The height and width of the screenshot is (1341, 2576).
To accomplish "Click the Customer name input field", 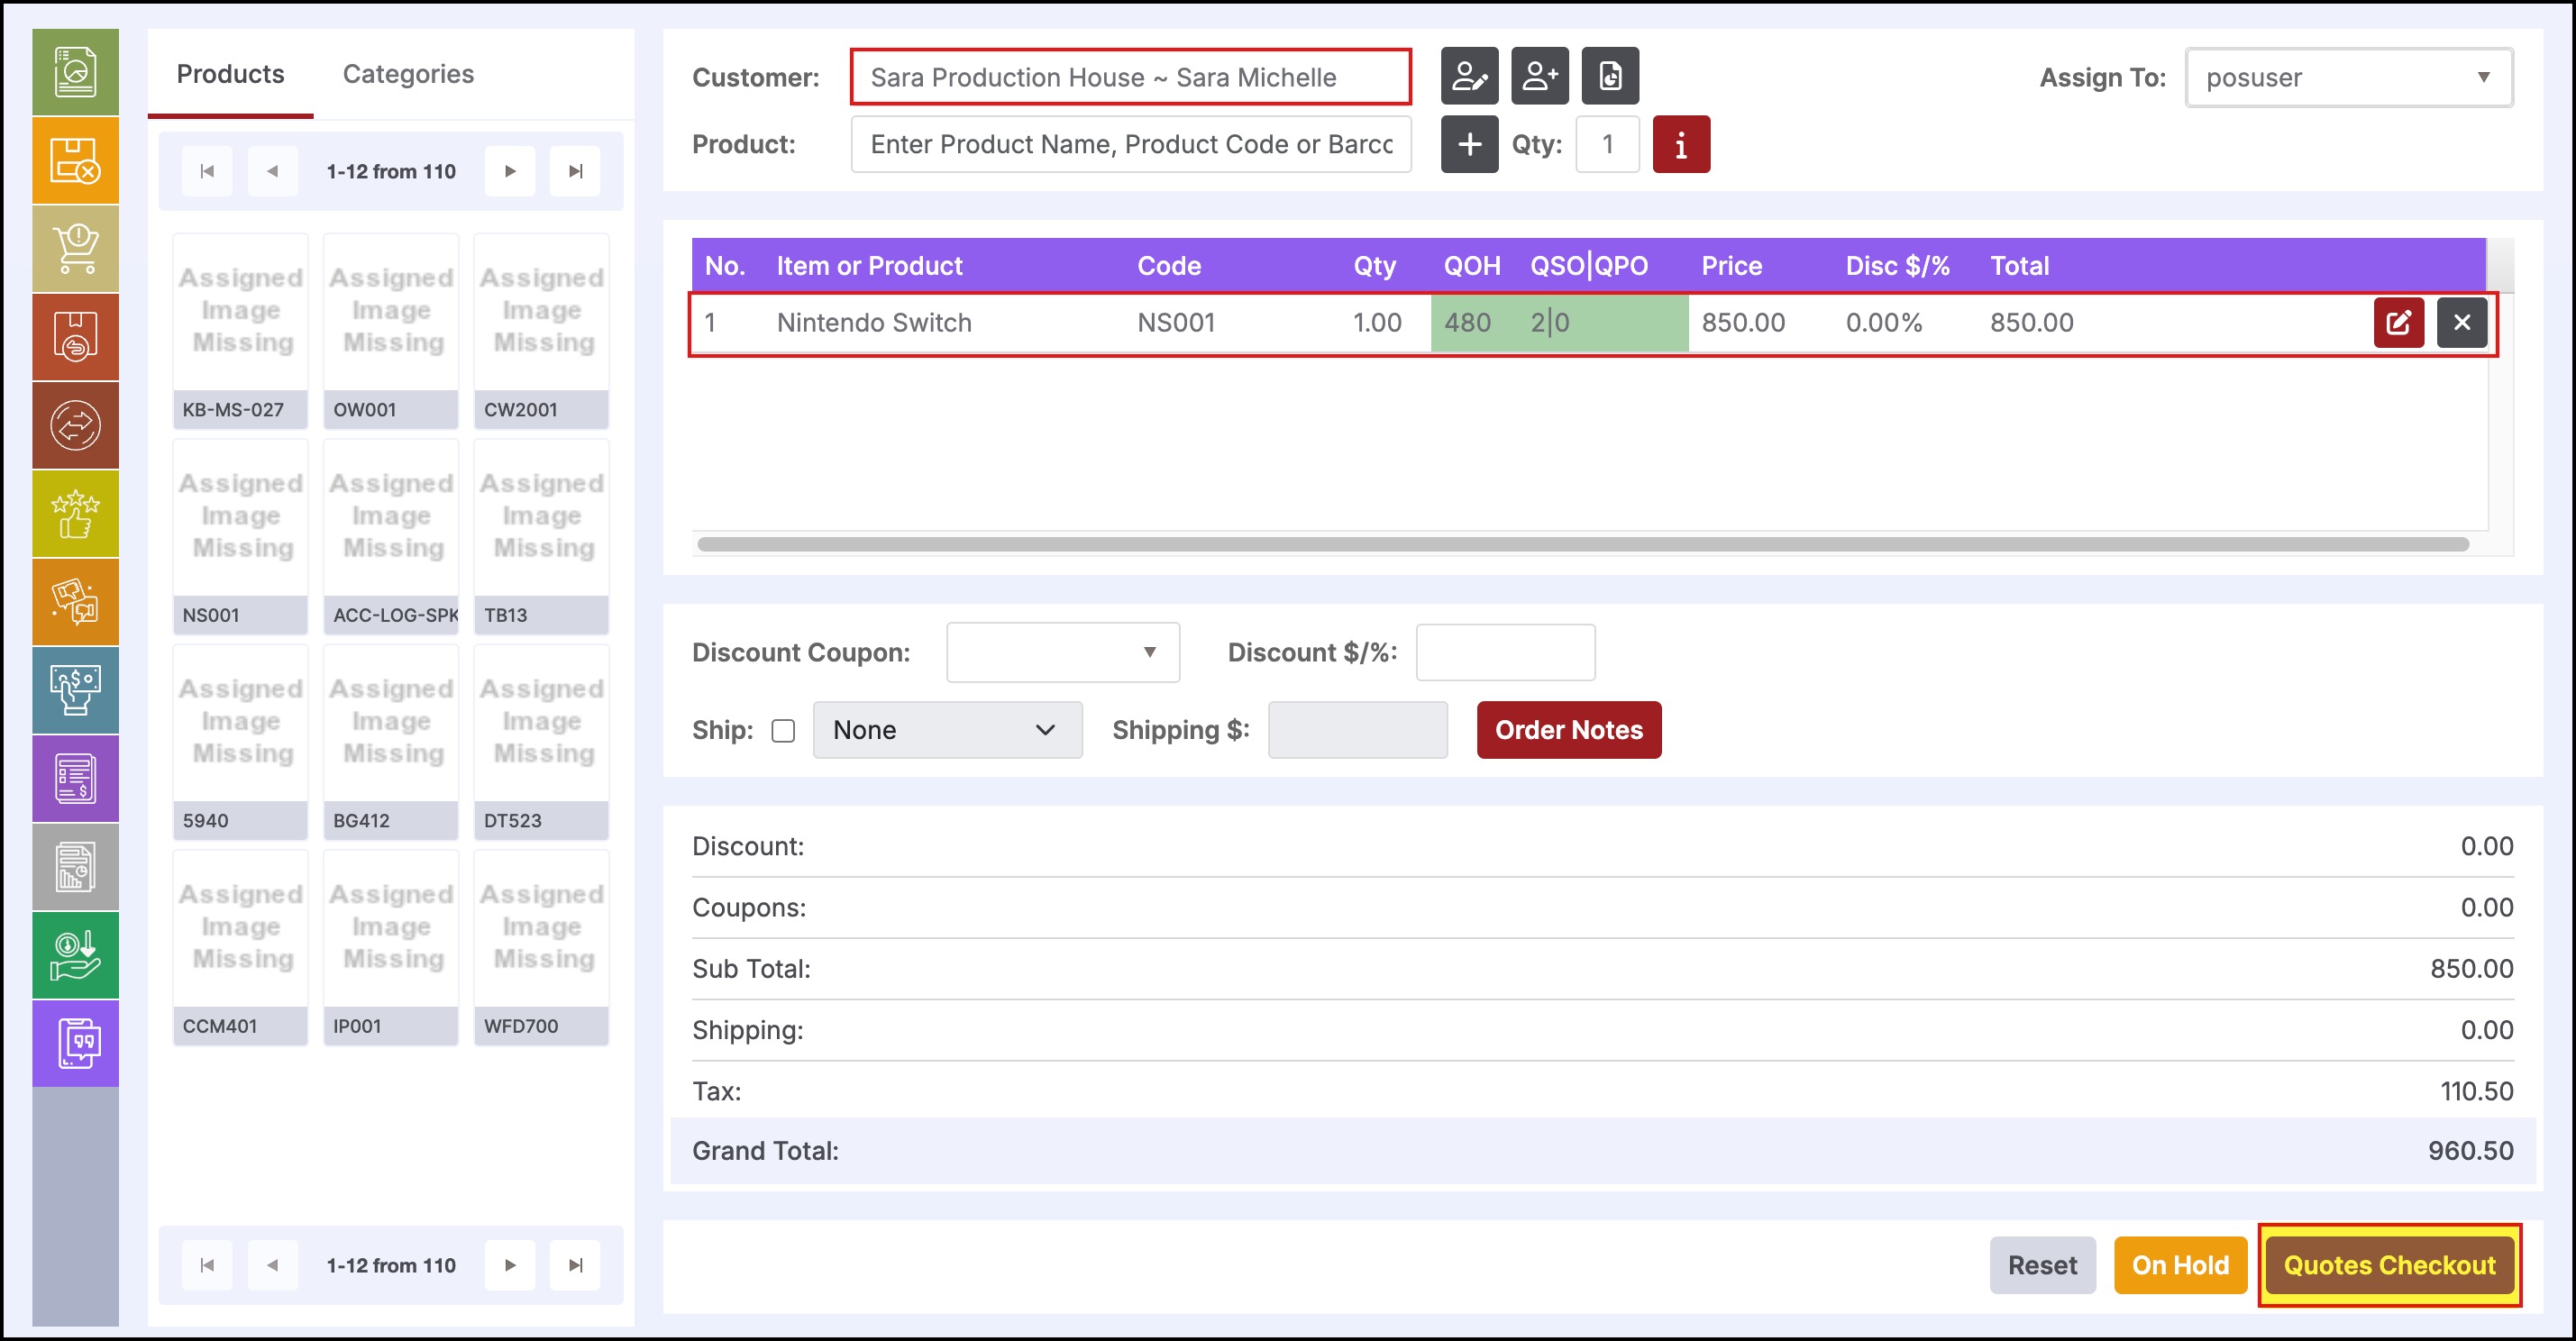I will click(x=1130, y=77).
